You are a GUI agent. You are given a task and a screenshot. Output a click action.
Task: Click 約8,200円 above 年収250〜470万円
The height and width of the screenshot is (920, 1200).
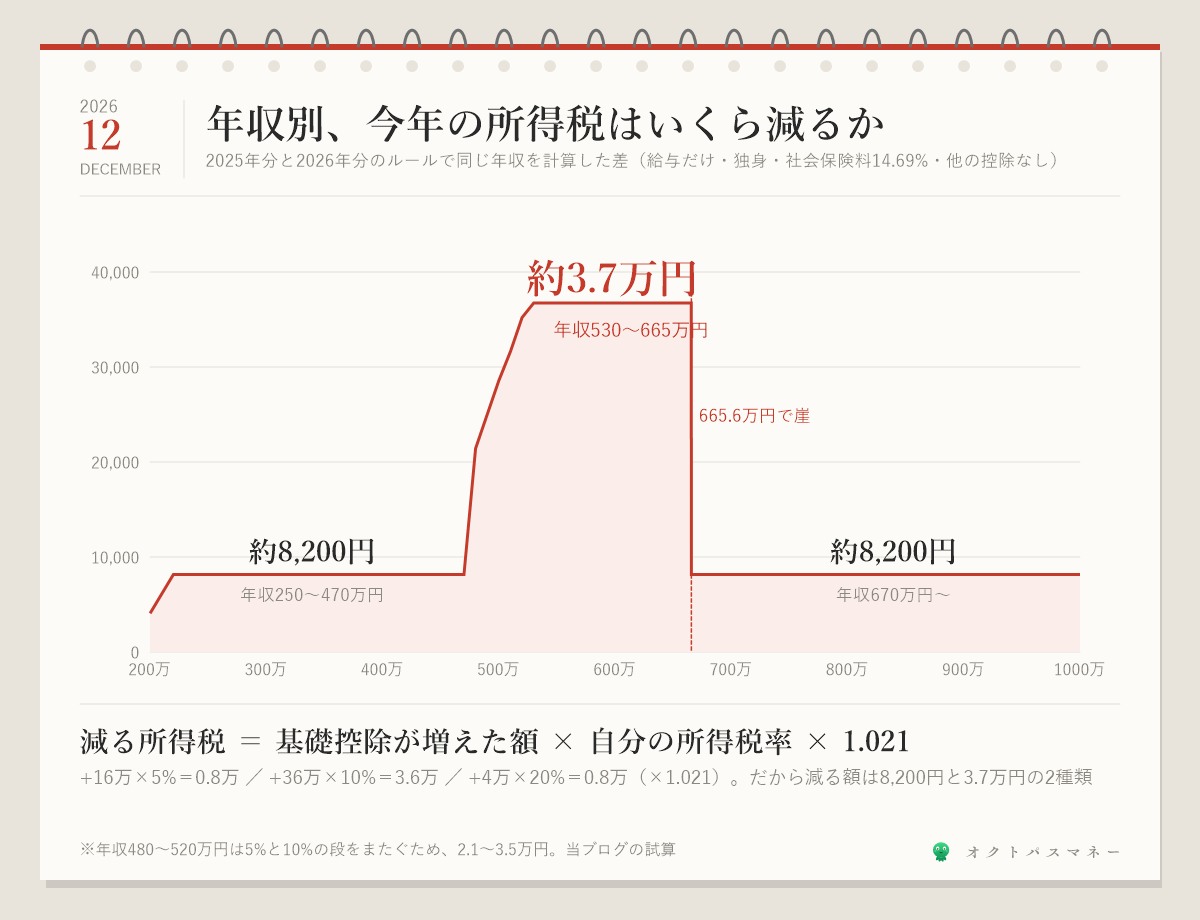pos(312,551)
